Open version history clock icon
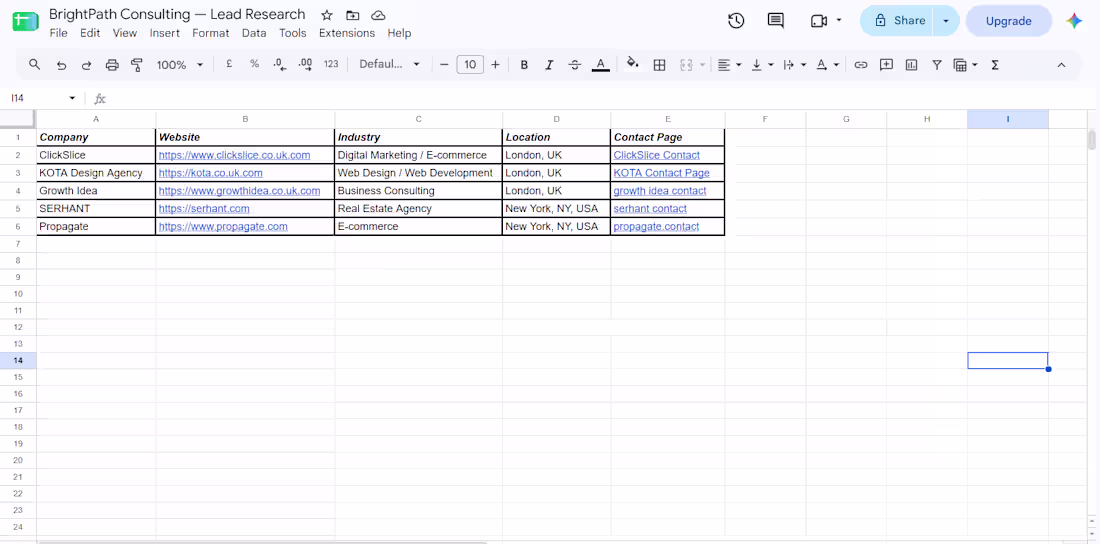 point(736,20)
